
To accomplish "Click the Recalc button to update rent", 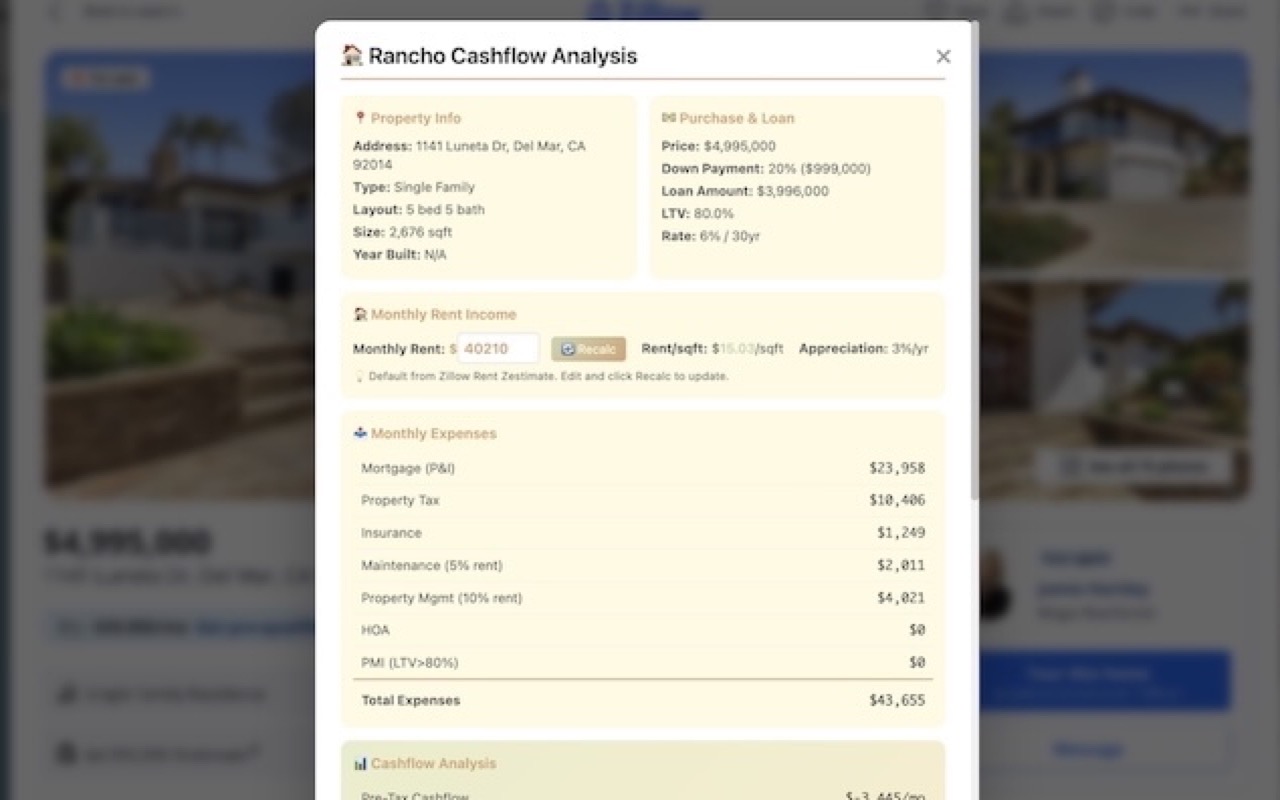I will tap(588, 348).
